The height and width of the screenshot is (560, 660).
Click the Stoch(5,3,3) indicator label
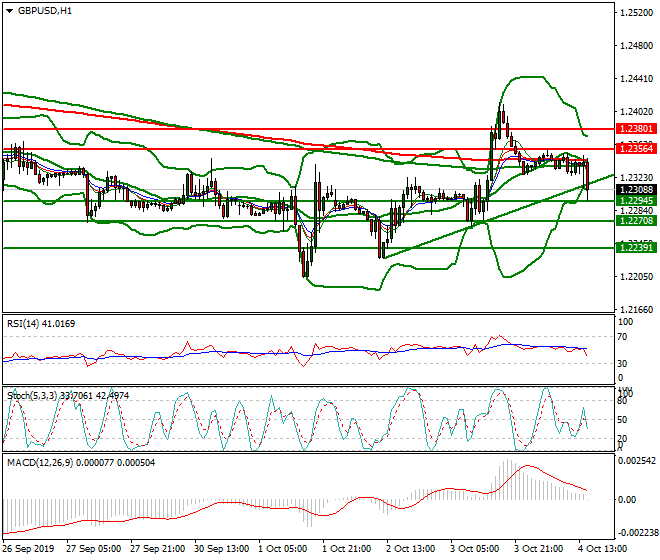click(68, 395)
